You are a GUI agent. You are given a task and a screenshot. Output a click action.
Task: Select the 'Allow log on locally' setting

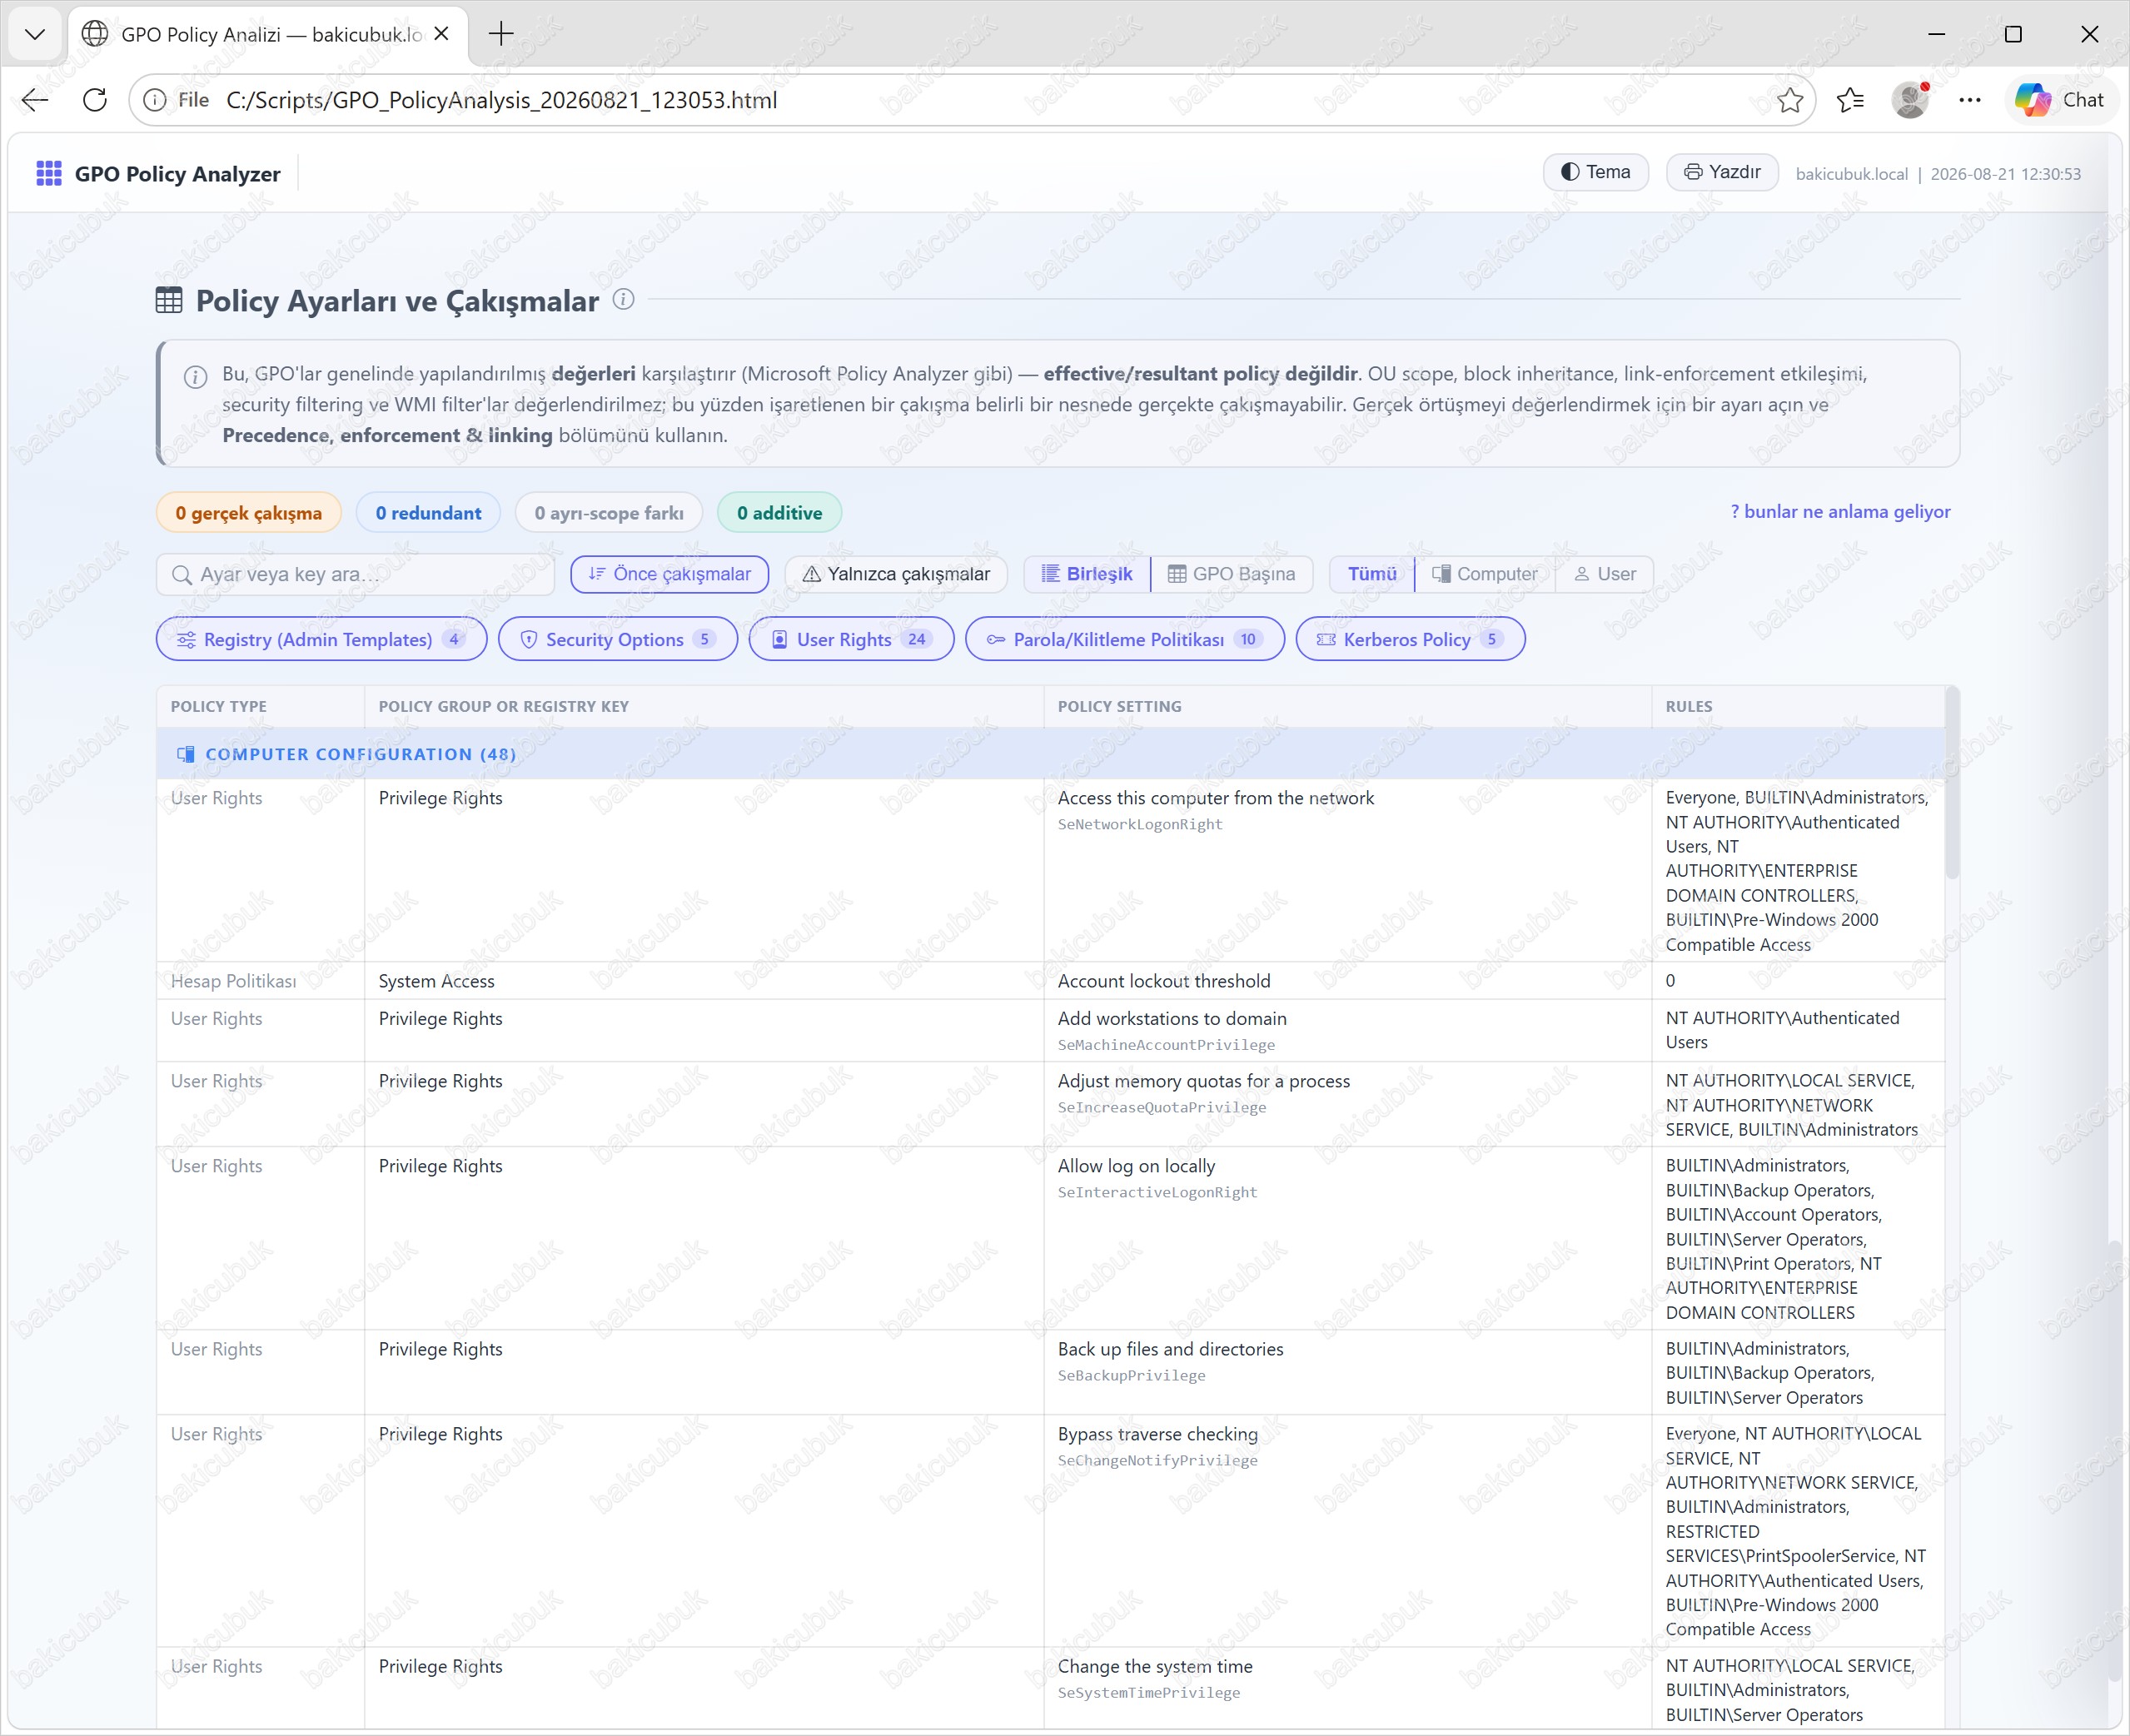(x=1137, y=1166)
